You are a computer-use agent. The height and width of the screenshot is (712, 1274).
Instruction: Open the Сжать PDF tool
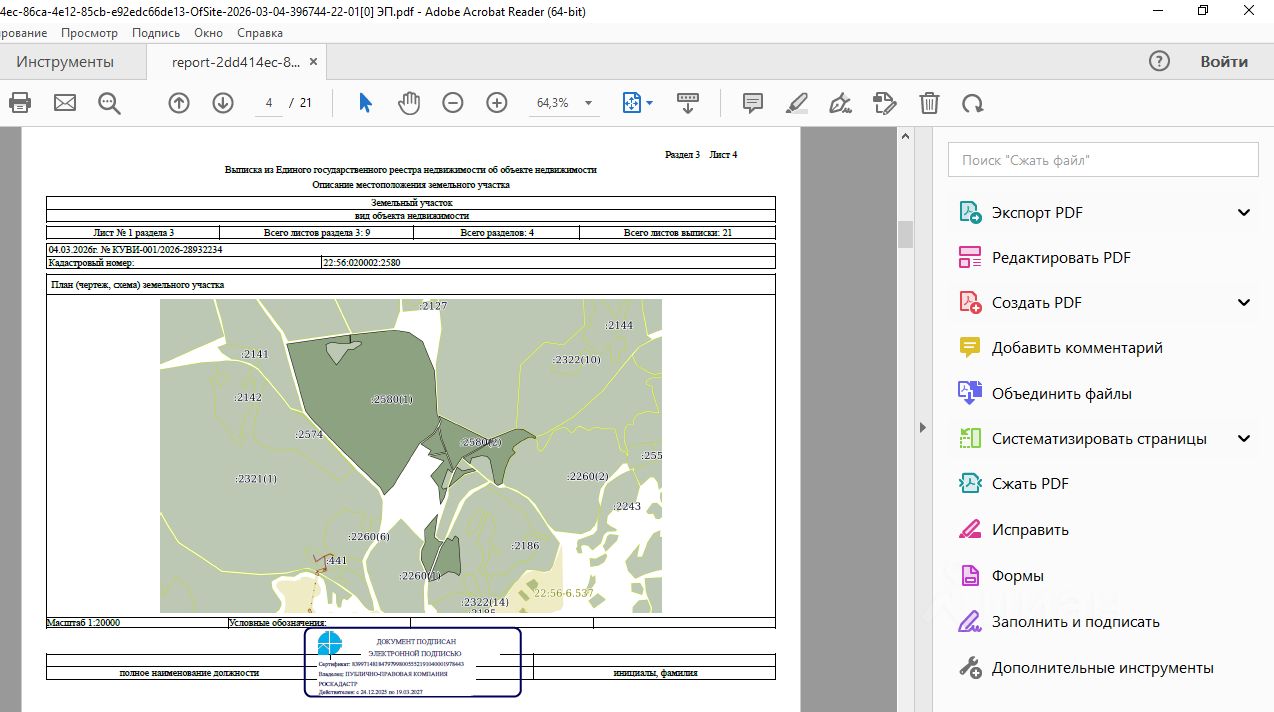pyautogui.click(x=1030, y=484)
